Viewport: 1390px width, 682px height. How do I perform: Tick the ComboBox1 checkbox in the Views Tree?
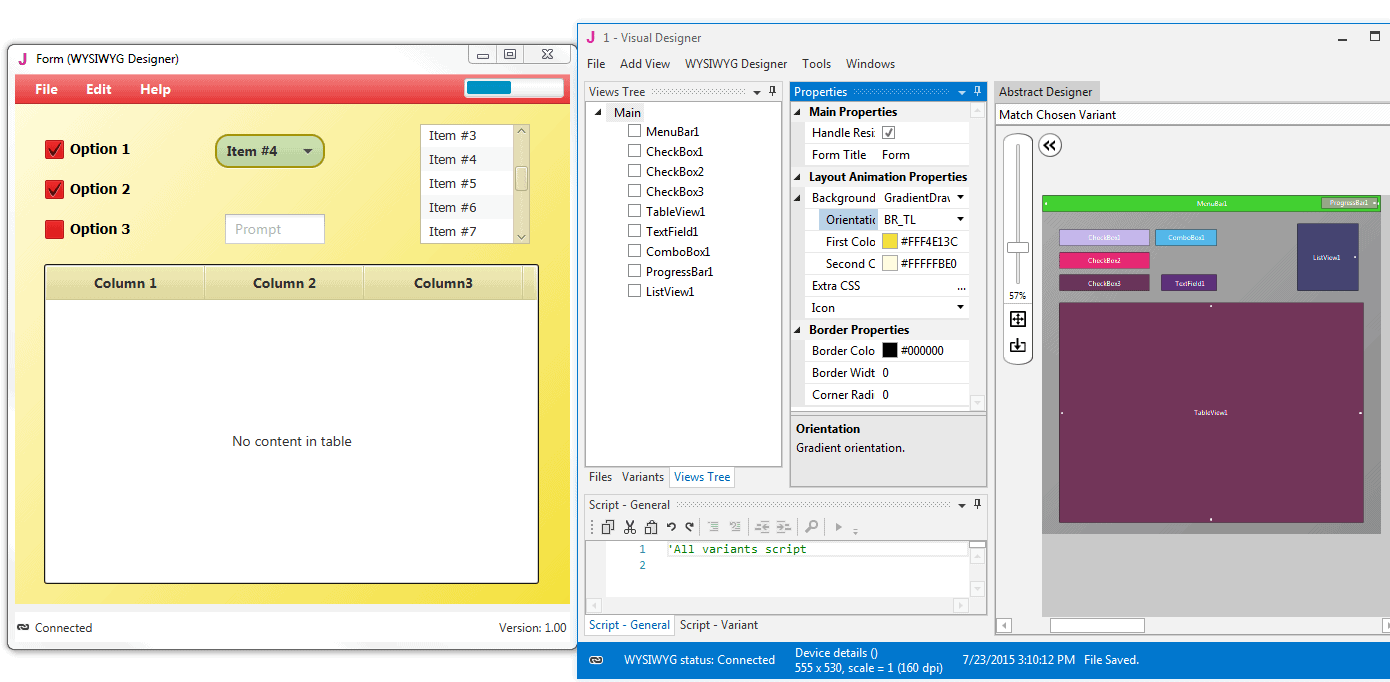634,251
